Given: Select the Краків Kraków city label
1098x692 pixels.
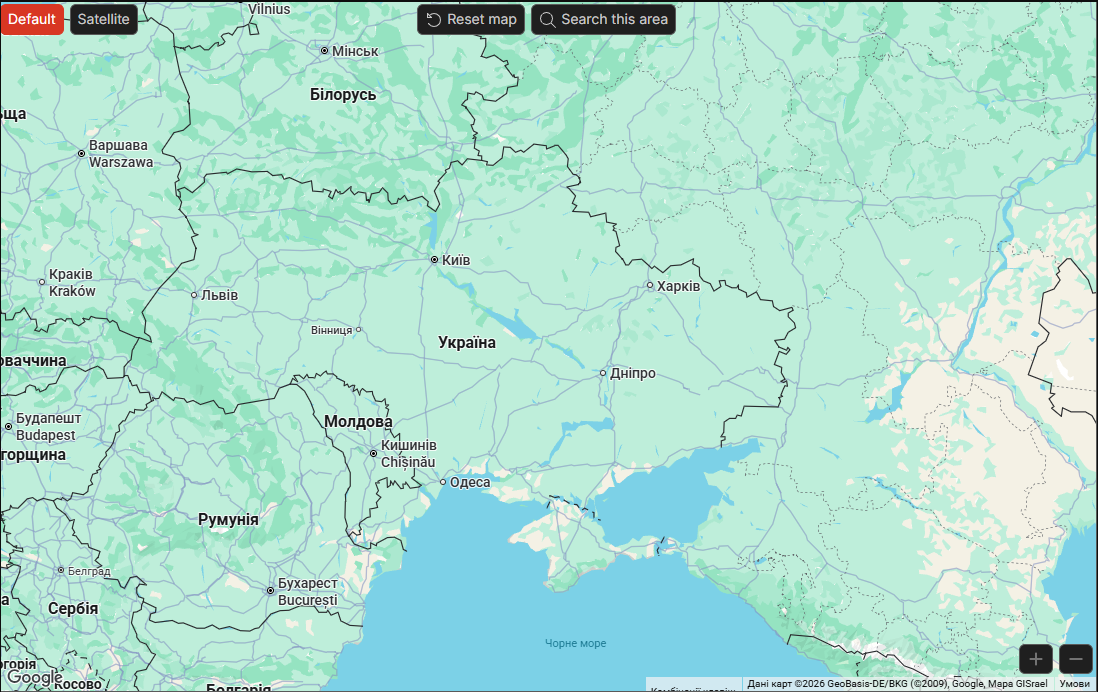Looking at the screenshot, I should point(71,283).
